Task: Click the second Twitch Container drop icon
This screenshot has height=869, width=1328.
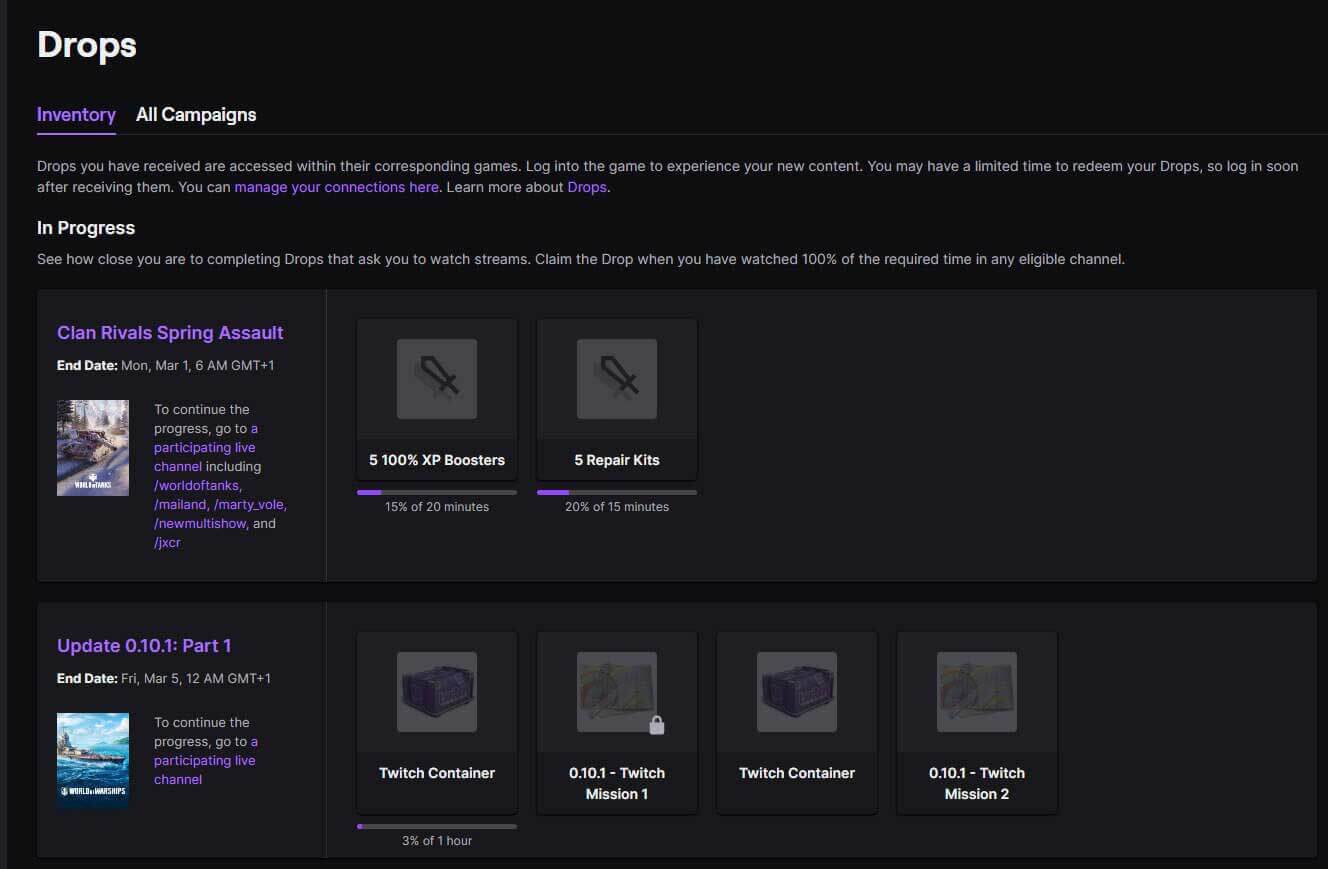Action: point(797,692)
